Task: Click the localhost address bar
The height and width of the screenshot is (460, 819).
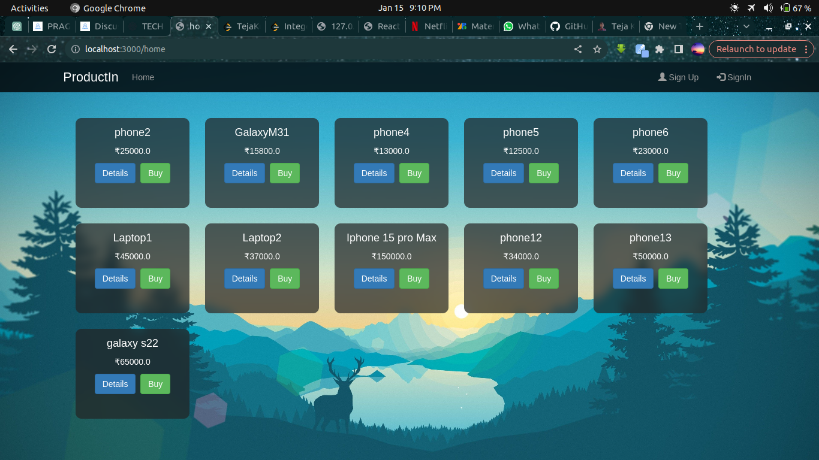Action: (x=324, y=49)
